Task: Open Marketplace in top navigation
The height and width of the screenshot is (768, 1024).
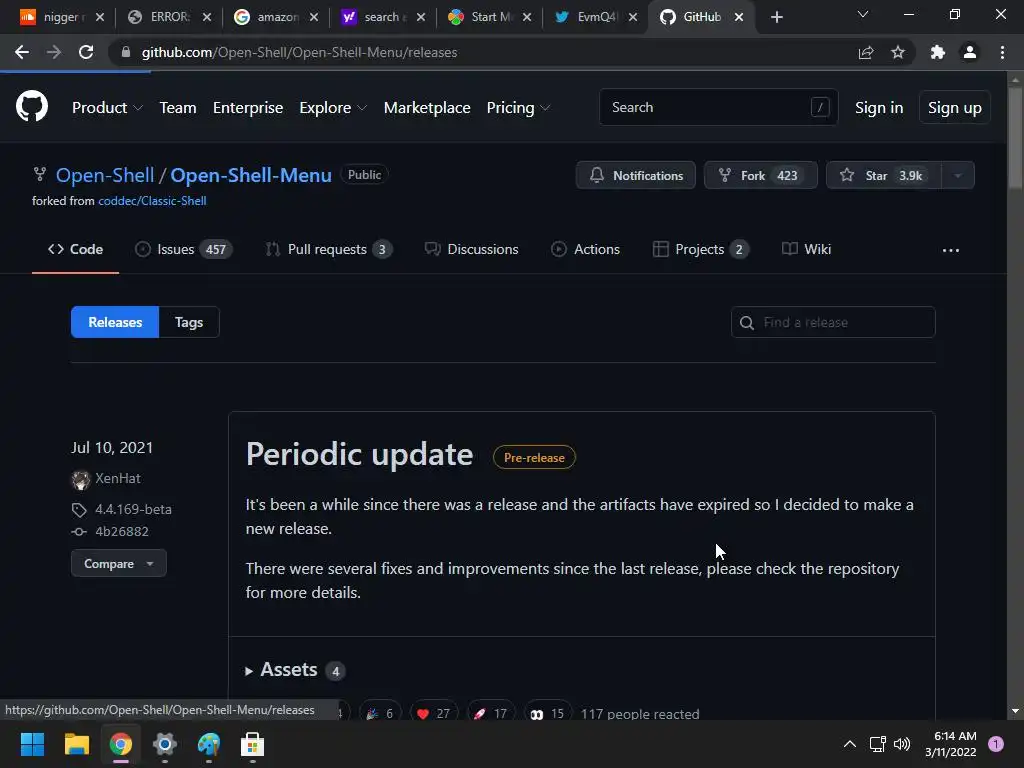Action: 427,107
